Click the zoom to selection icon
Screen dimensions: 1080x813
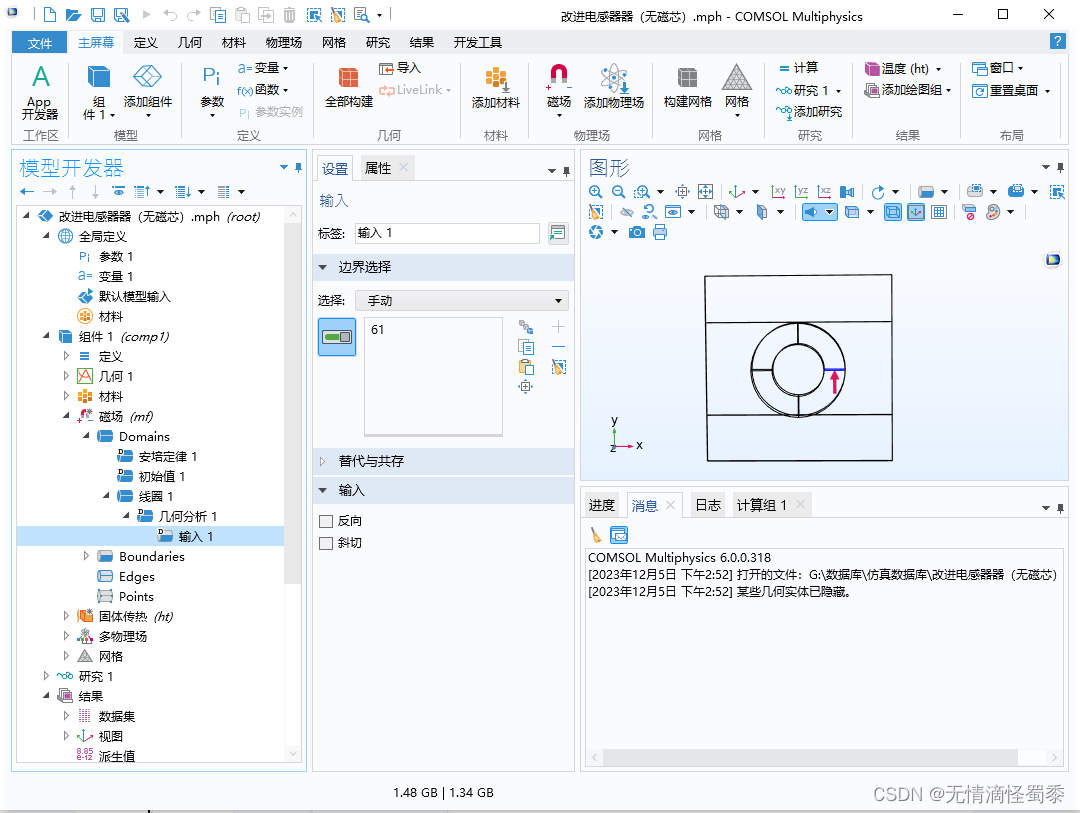pos(526,387)
